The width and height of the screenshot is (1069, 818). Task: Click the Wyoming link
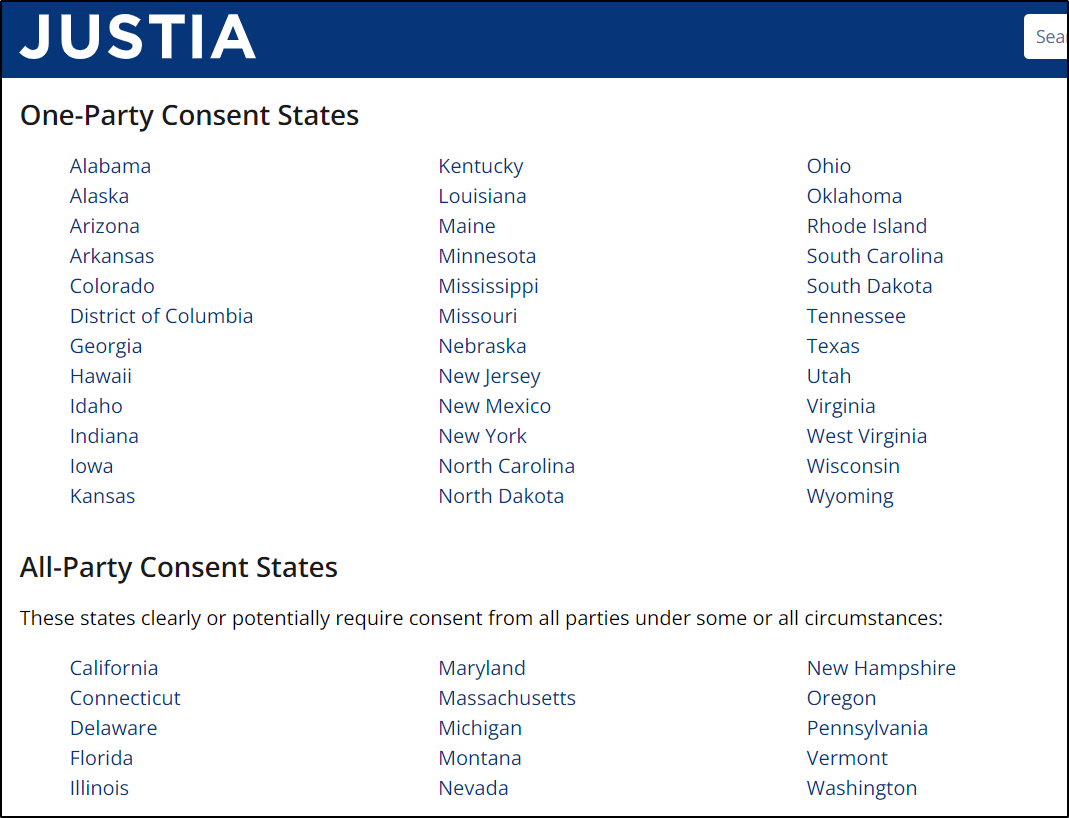click(850, 496)
